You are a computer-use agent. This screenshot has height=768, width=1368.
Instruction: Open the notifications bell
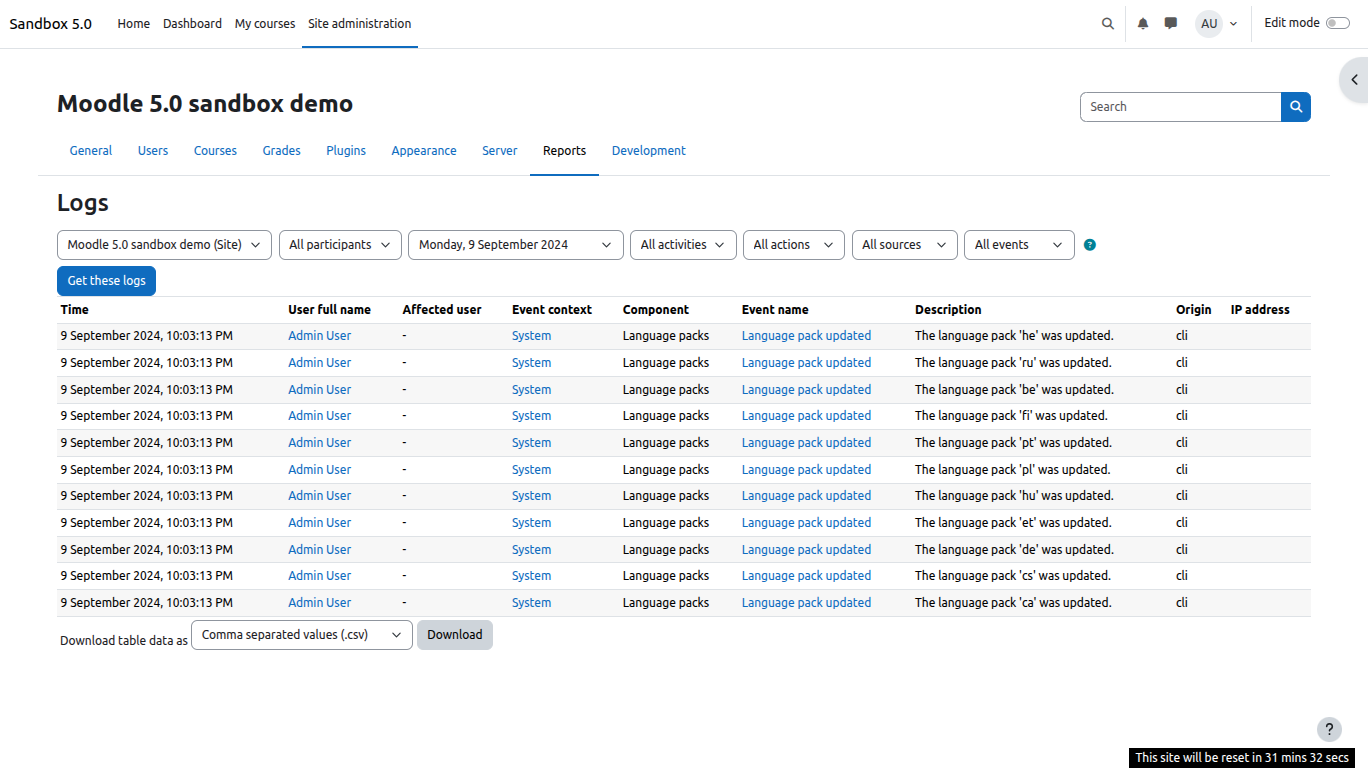tap(1142, 22)
